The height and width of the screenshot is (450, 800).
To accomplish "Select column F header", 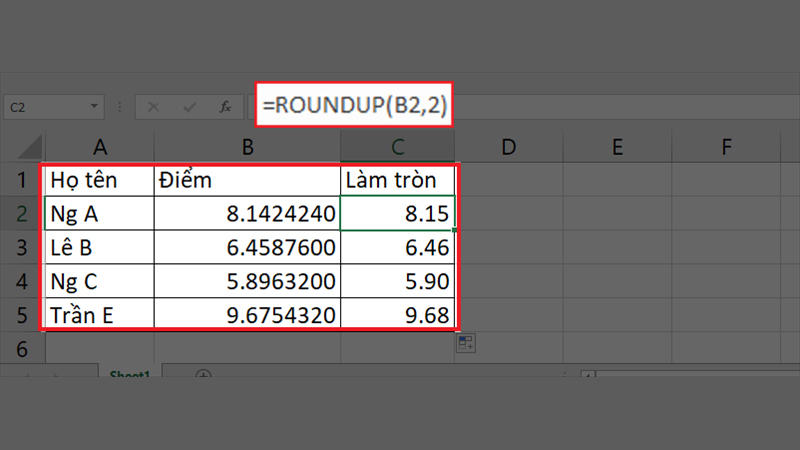I will (x=727, y=147).
